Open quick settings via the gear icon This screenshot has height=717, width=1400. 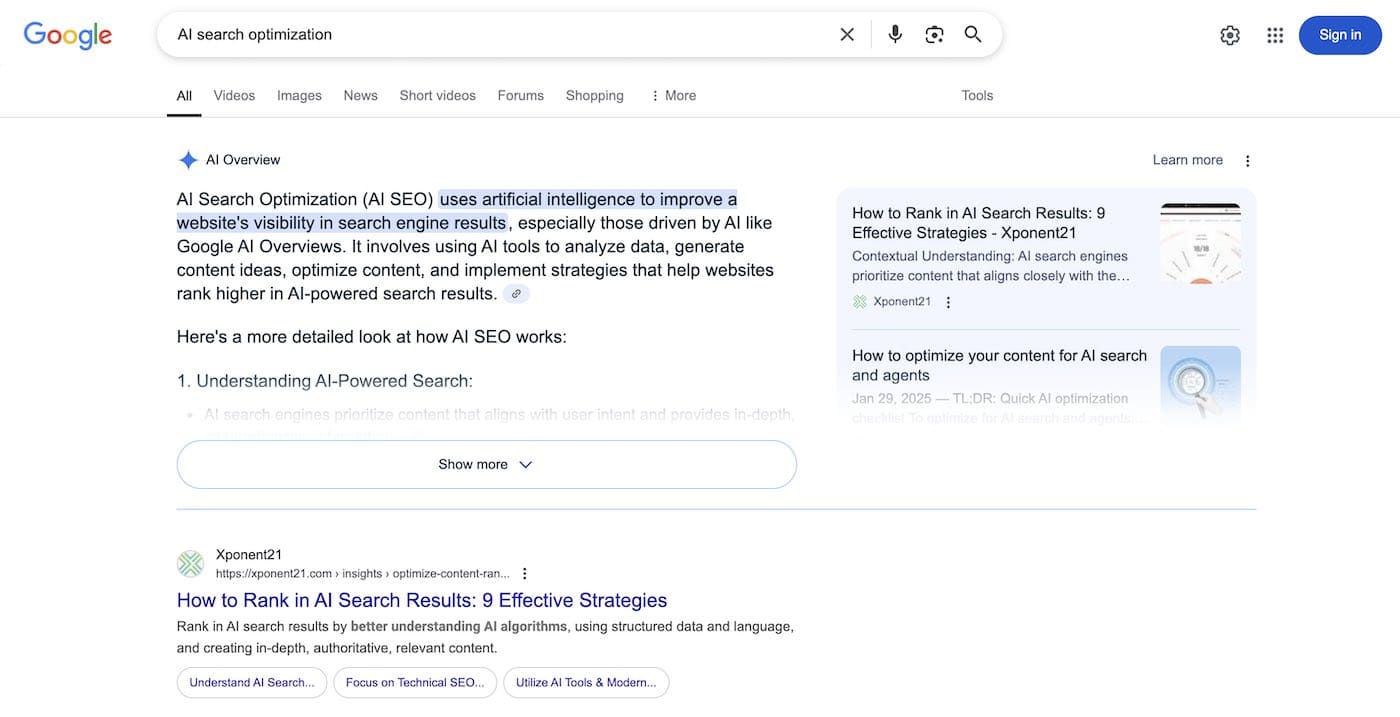pos(1229,33)
